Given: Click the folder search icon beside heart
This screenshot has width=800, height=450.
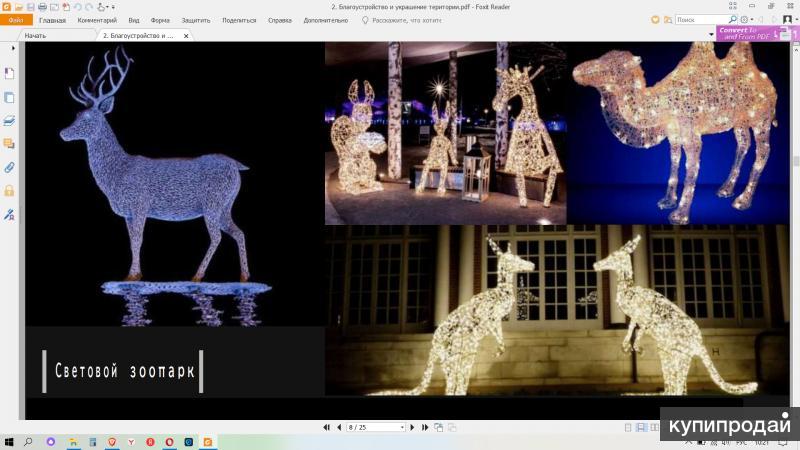Looking at the screenshot, I should 667,20.
